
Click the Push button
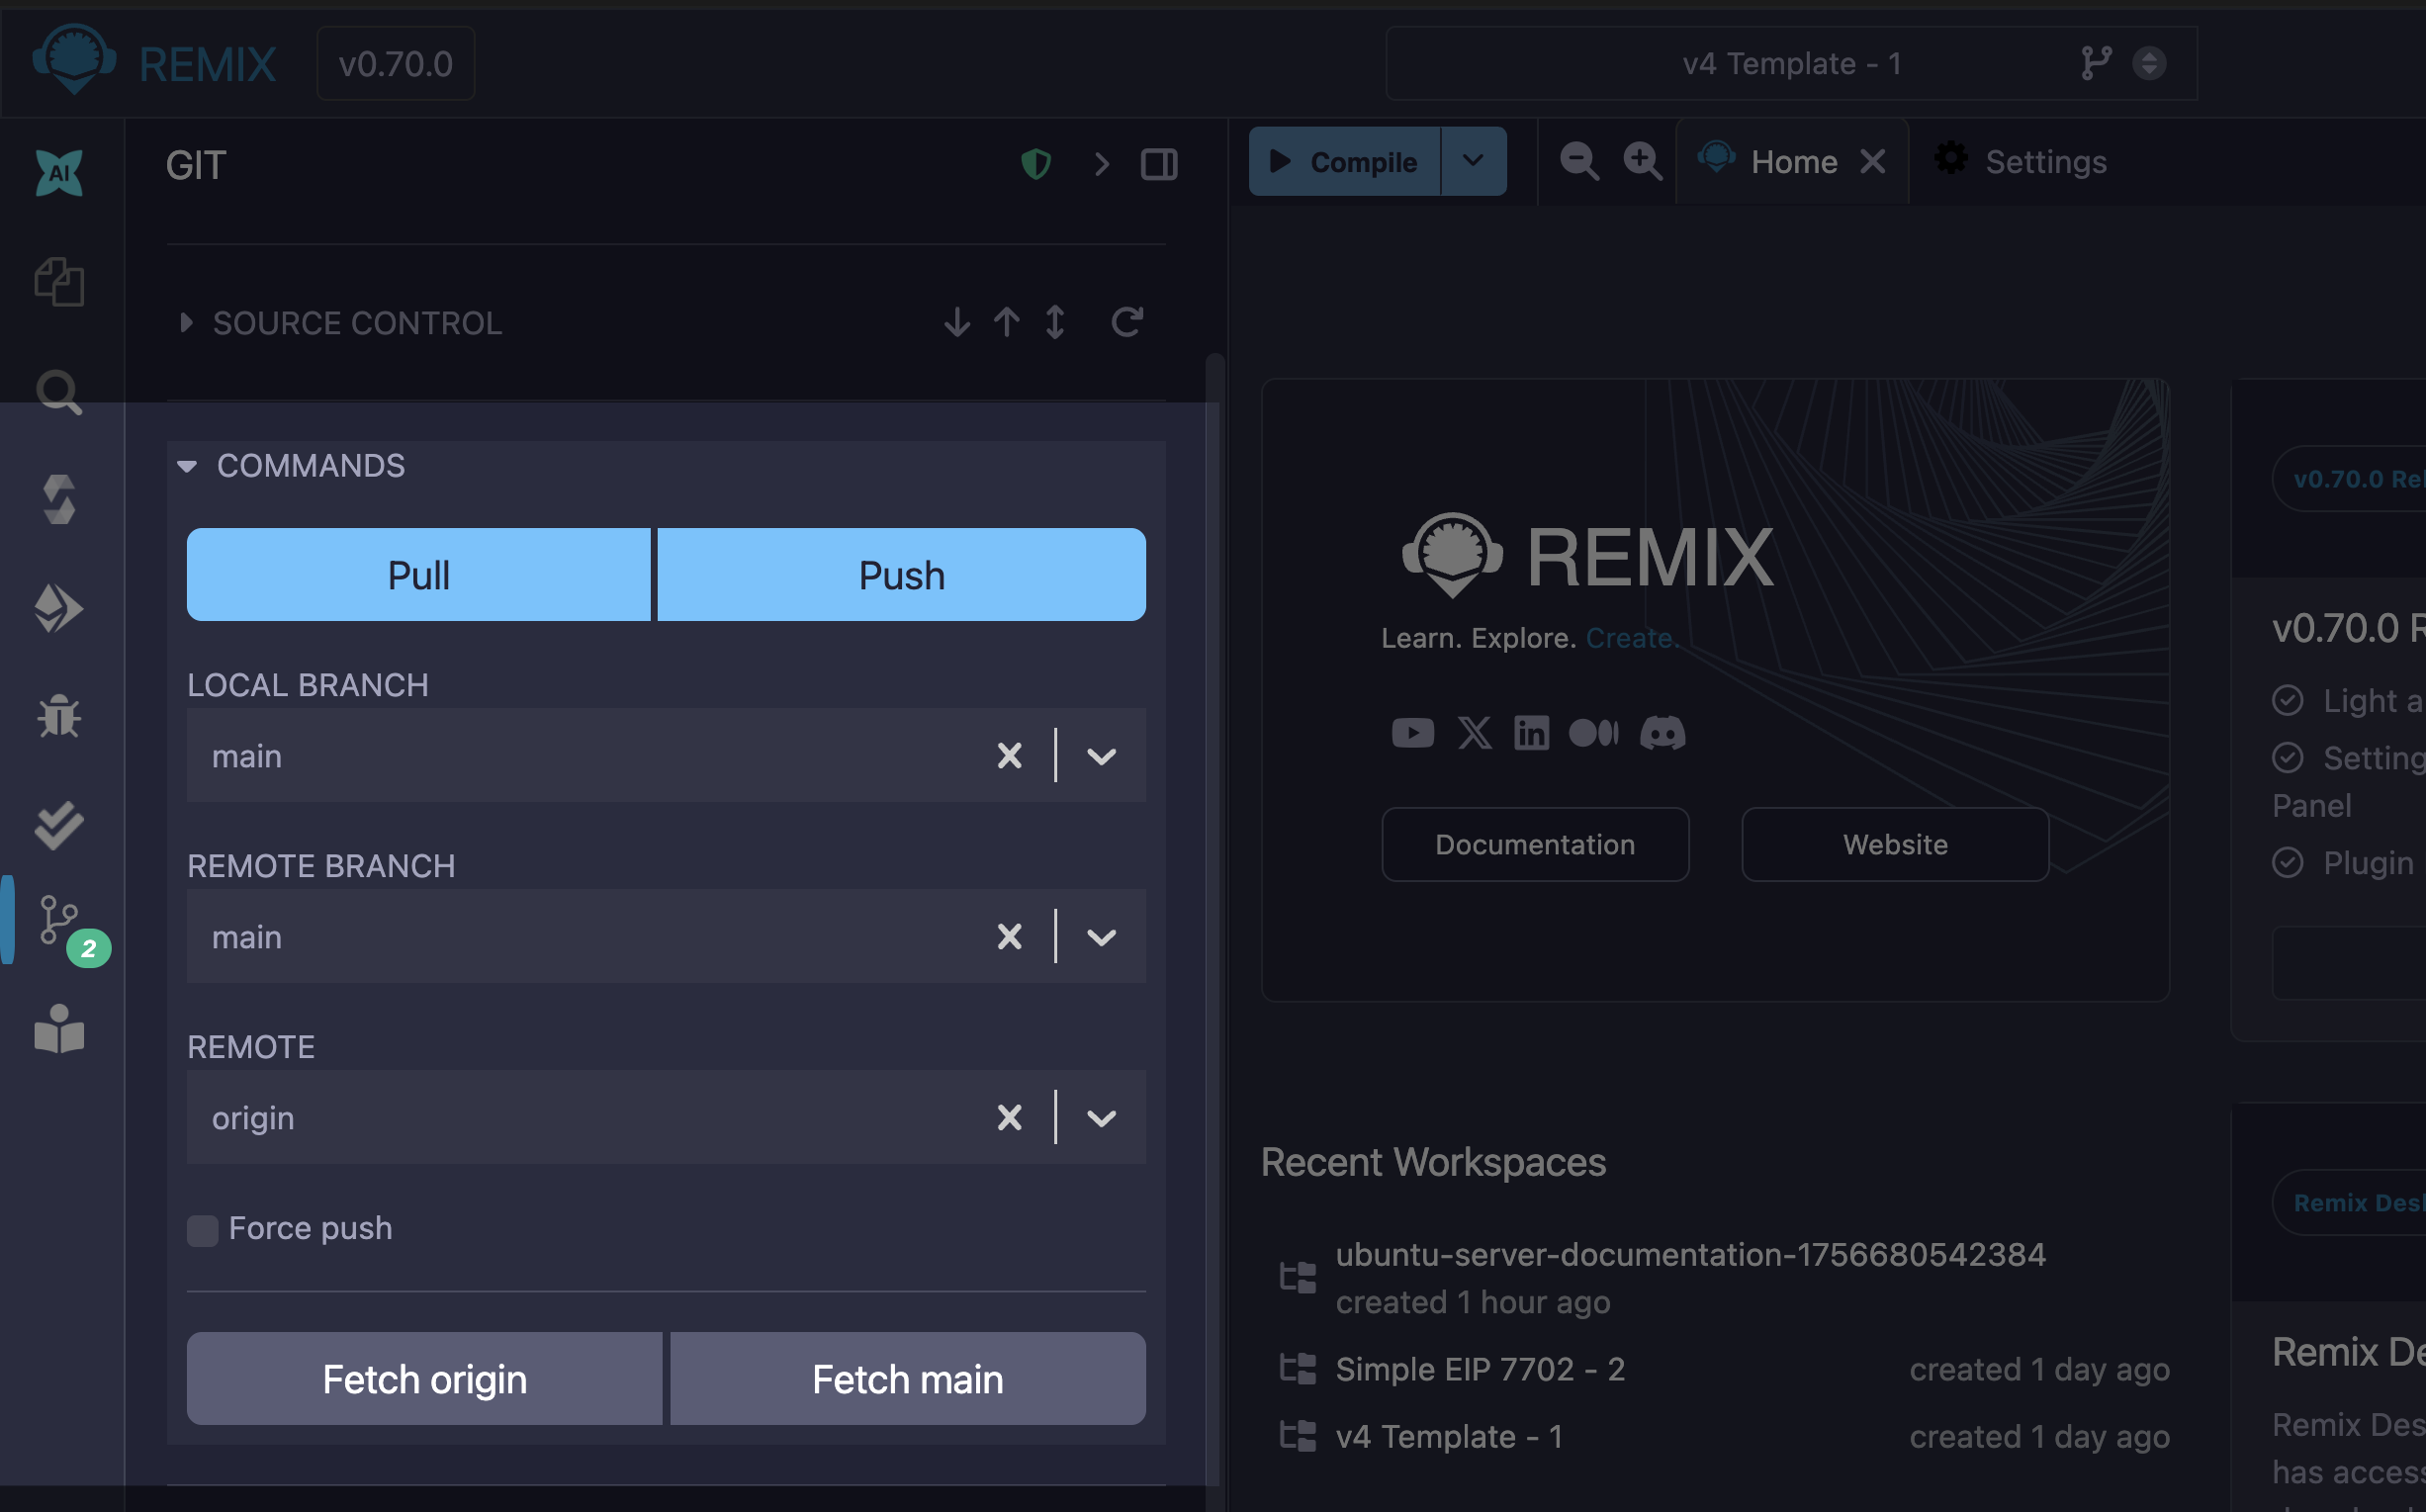point(901,575)
